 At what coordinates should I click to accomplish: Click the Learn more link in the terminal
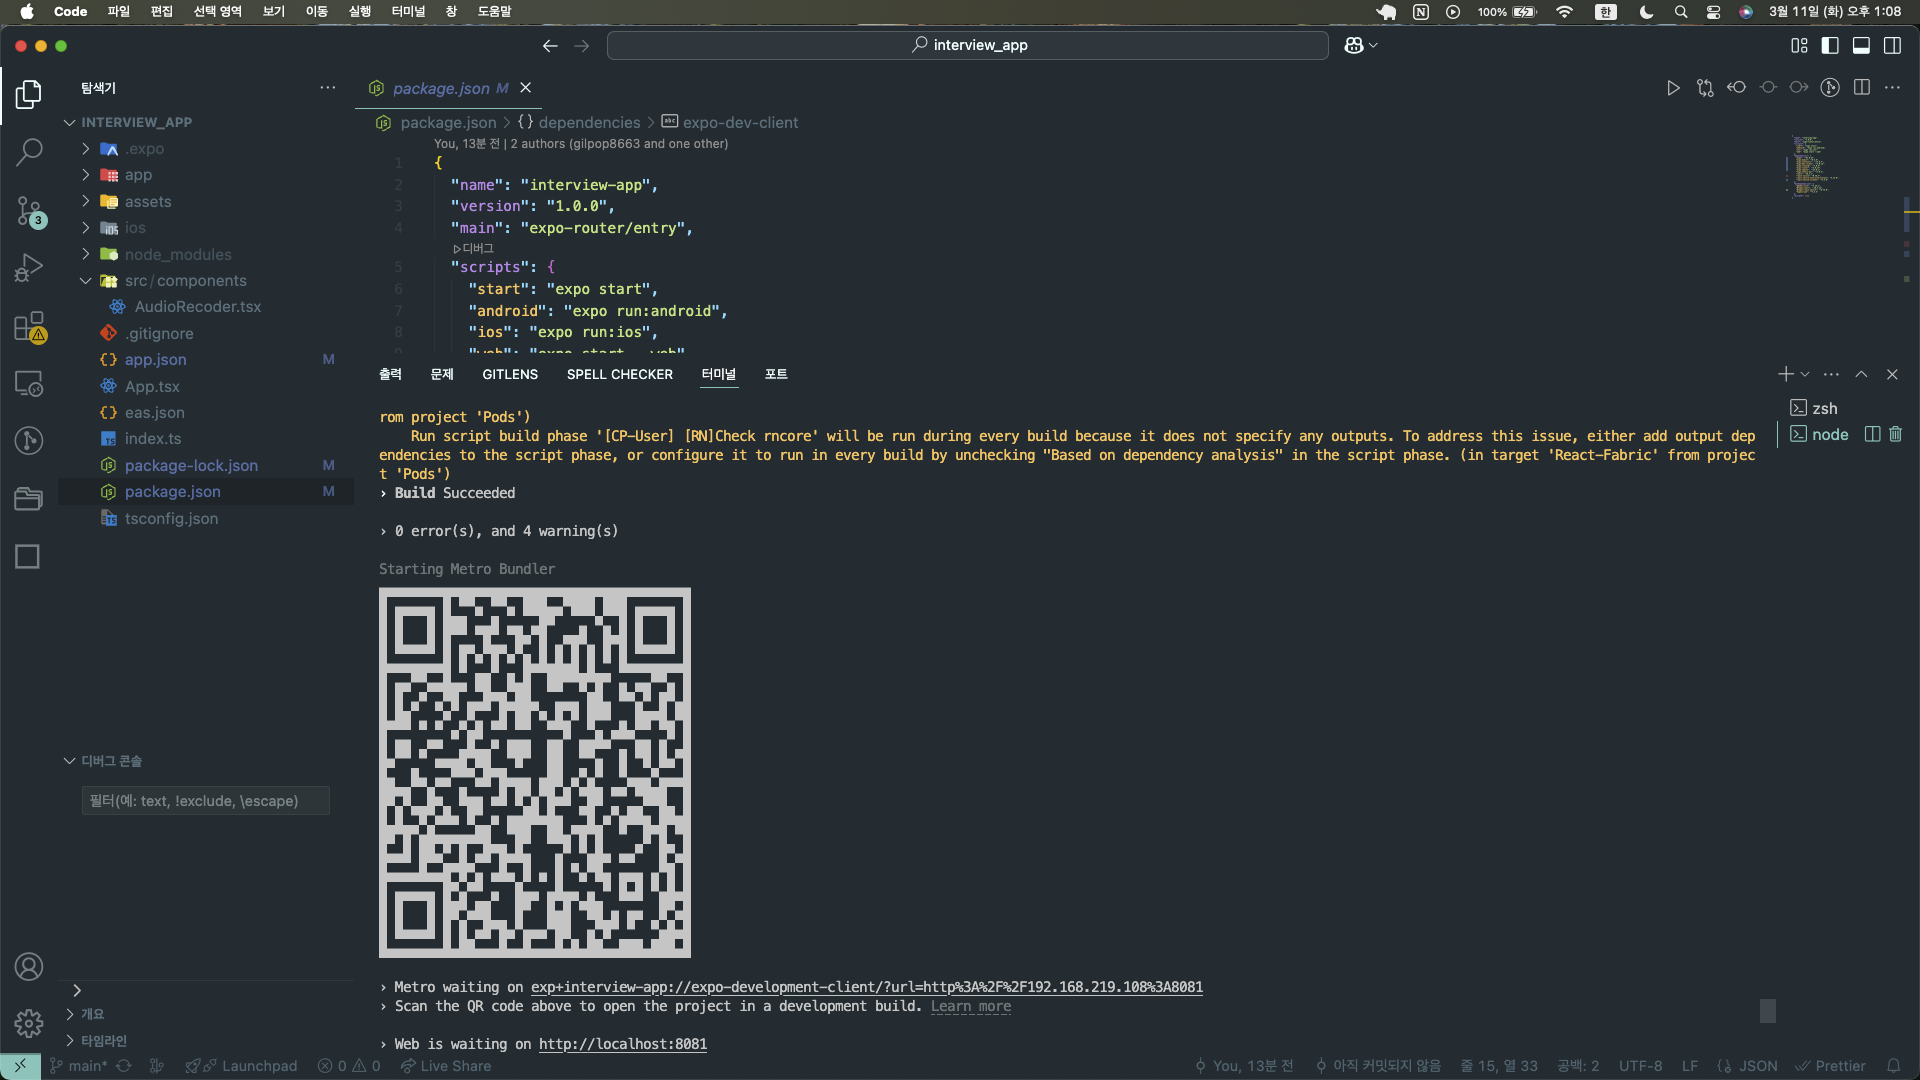(970, 1006)
